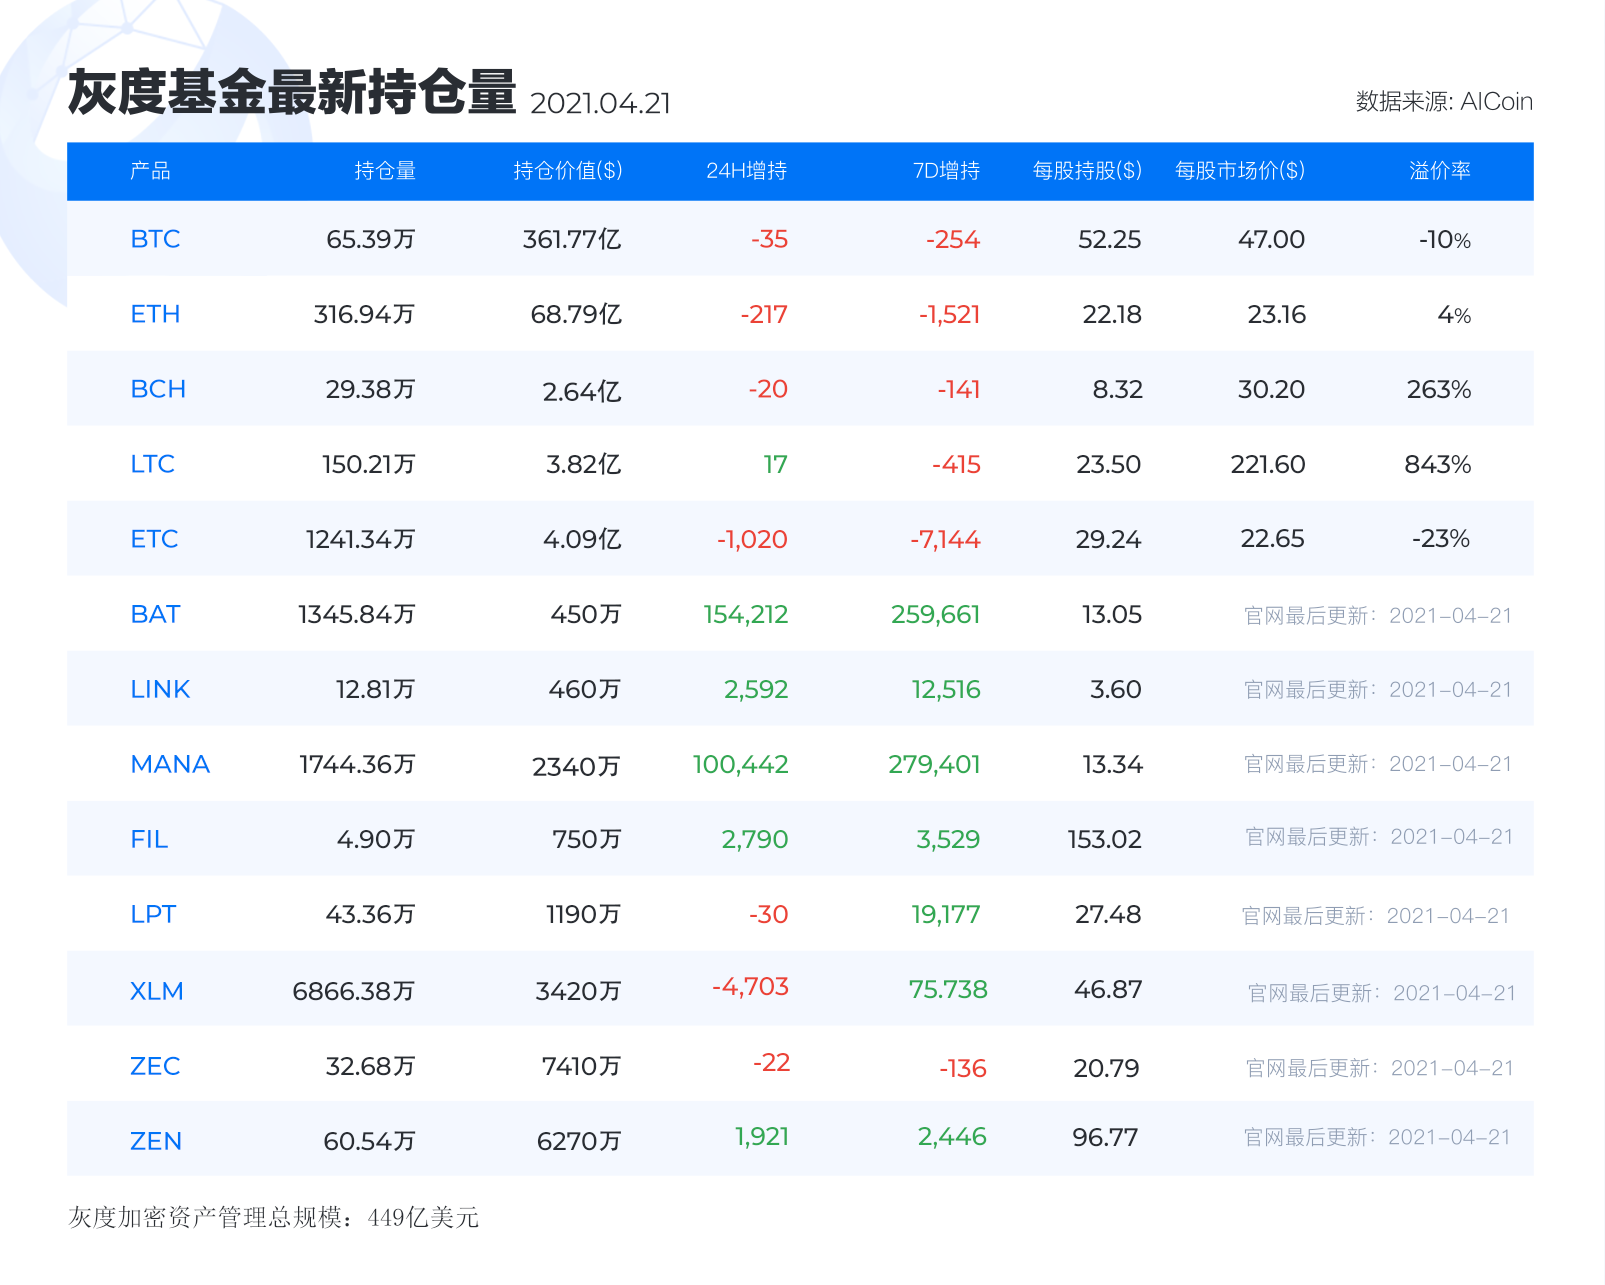Click the 溢价率 column header
This screenshot has width=1605, height=1285.
tap(1439, 171)
